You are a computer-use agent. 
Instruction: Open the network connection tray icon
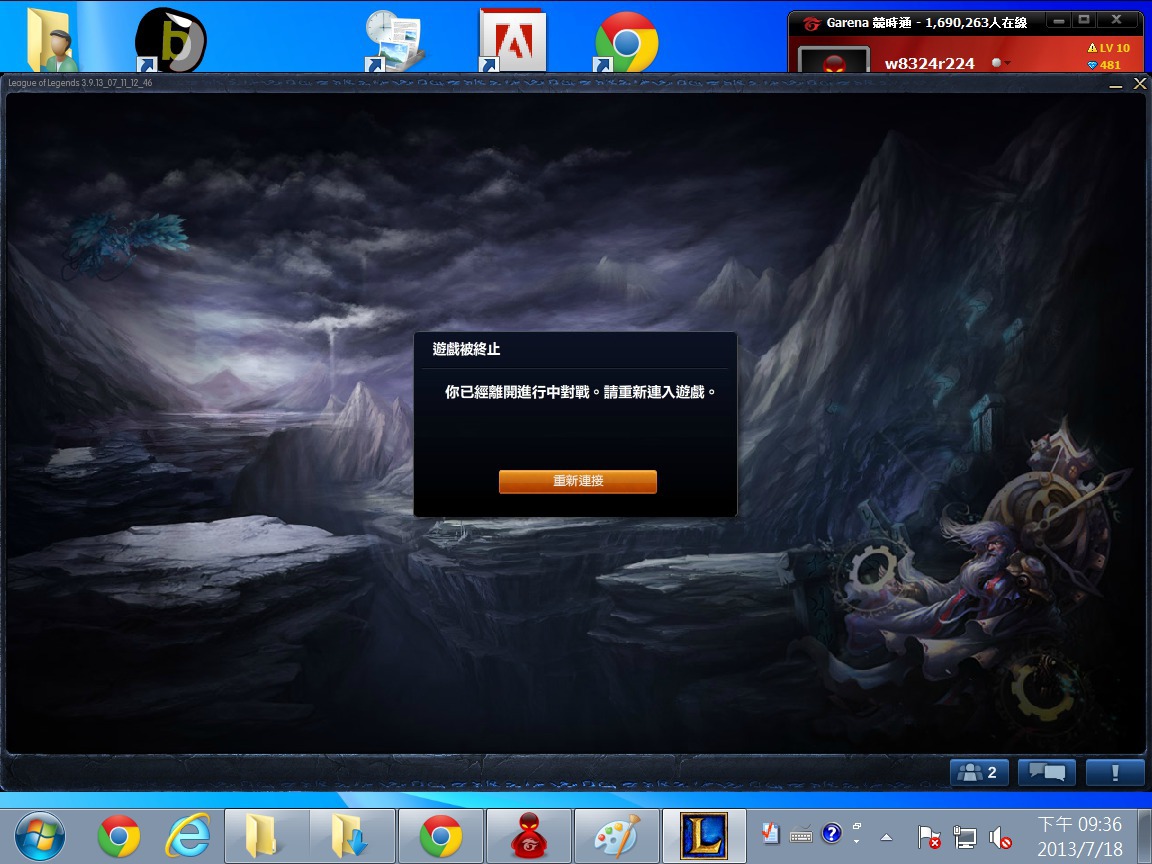tap(964, 837)
